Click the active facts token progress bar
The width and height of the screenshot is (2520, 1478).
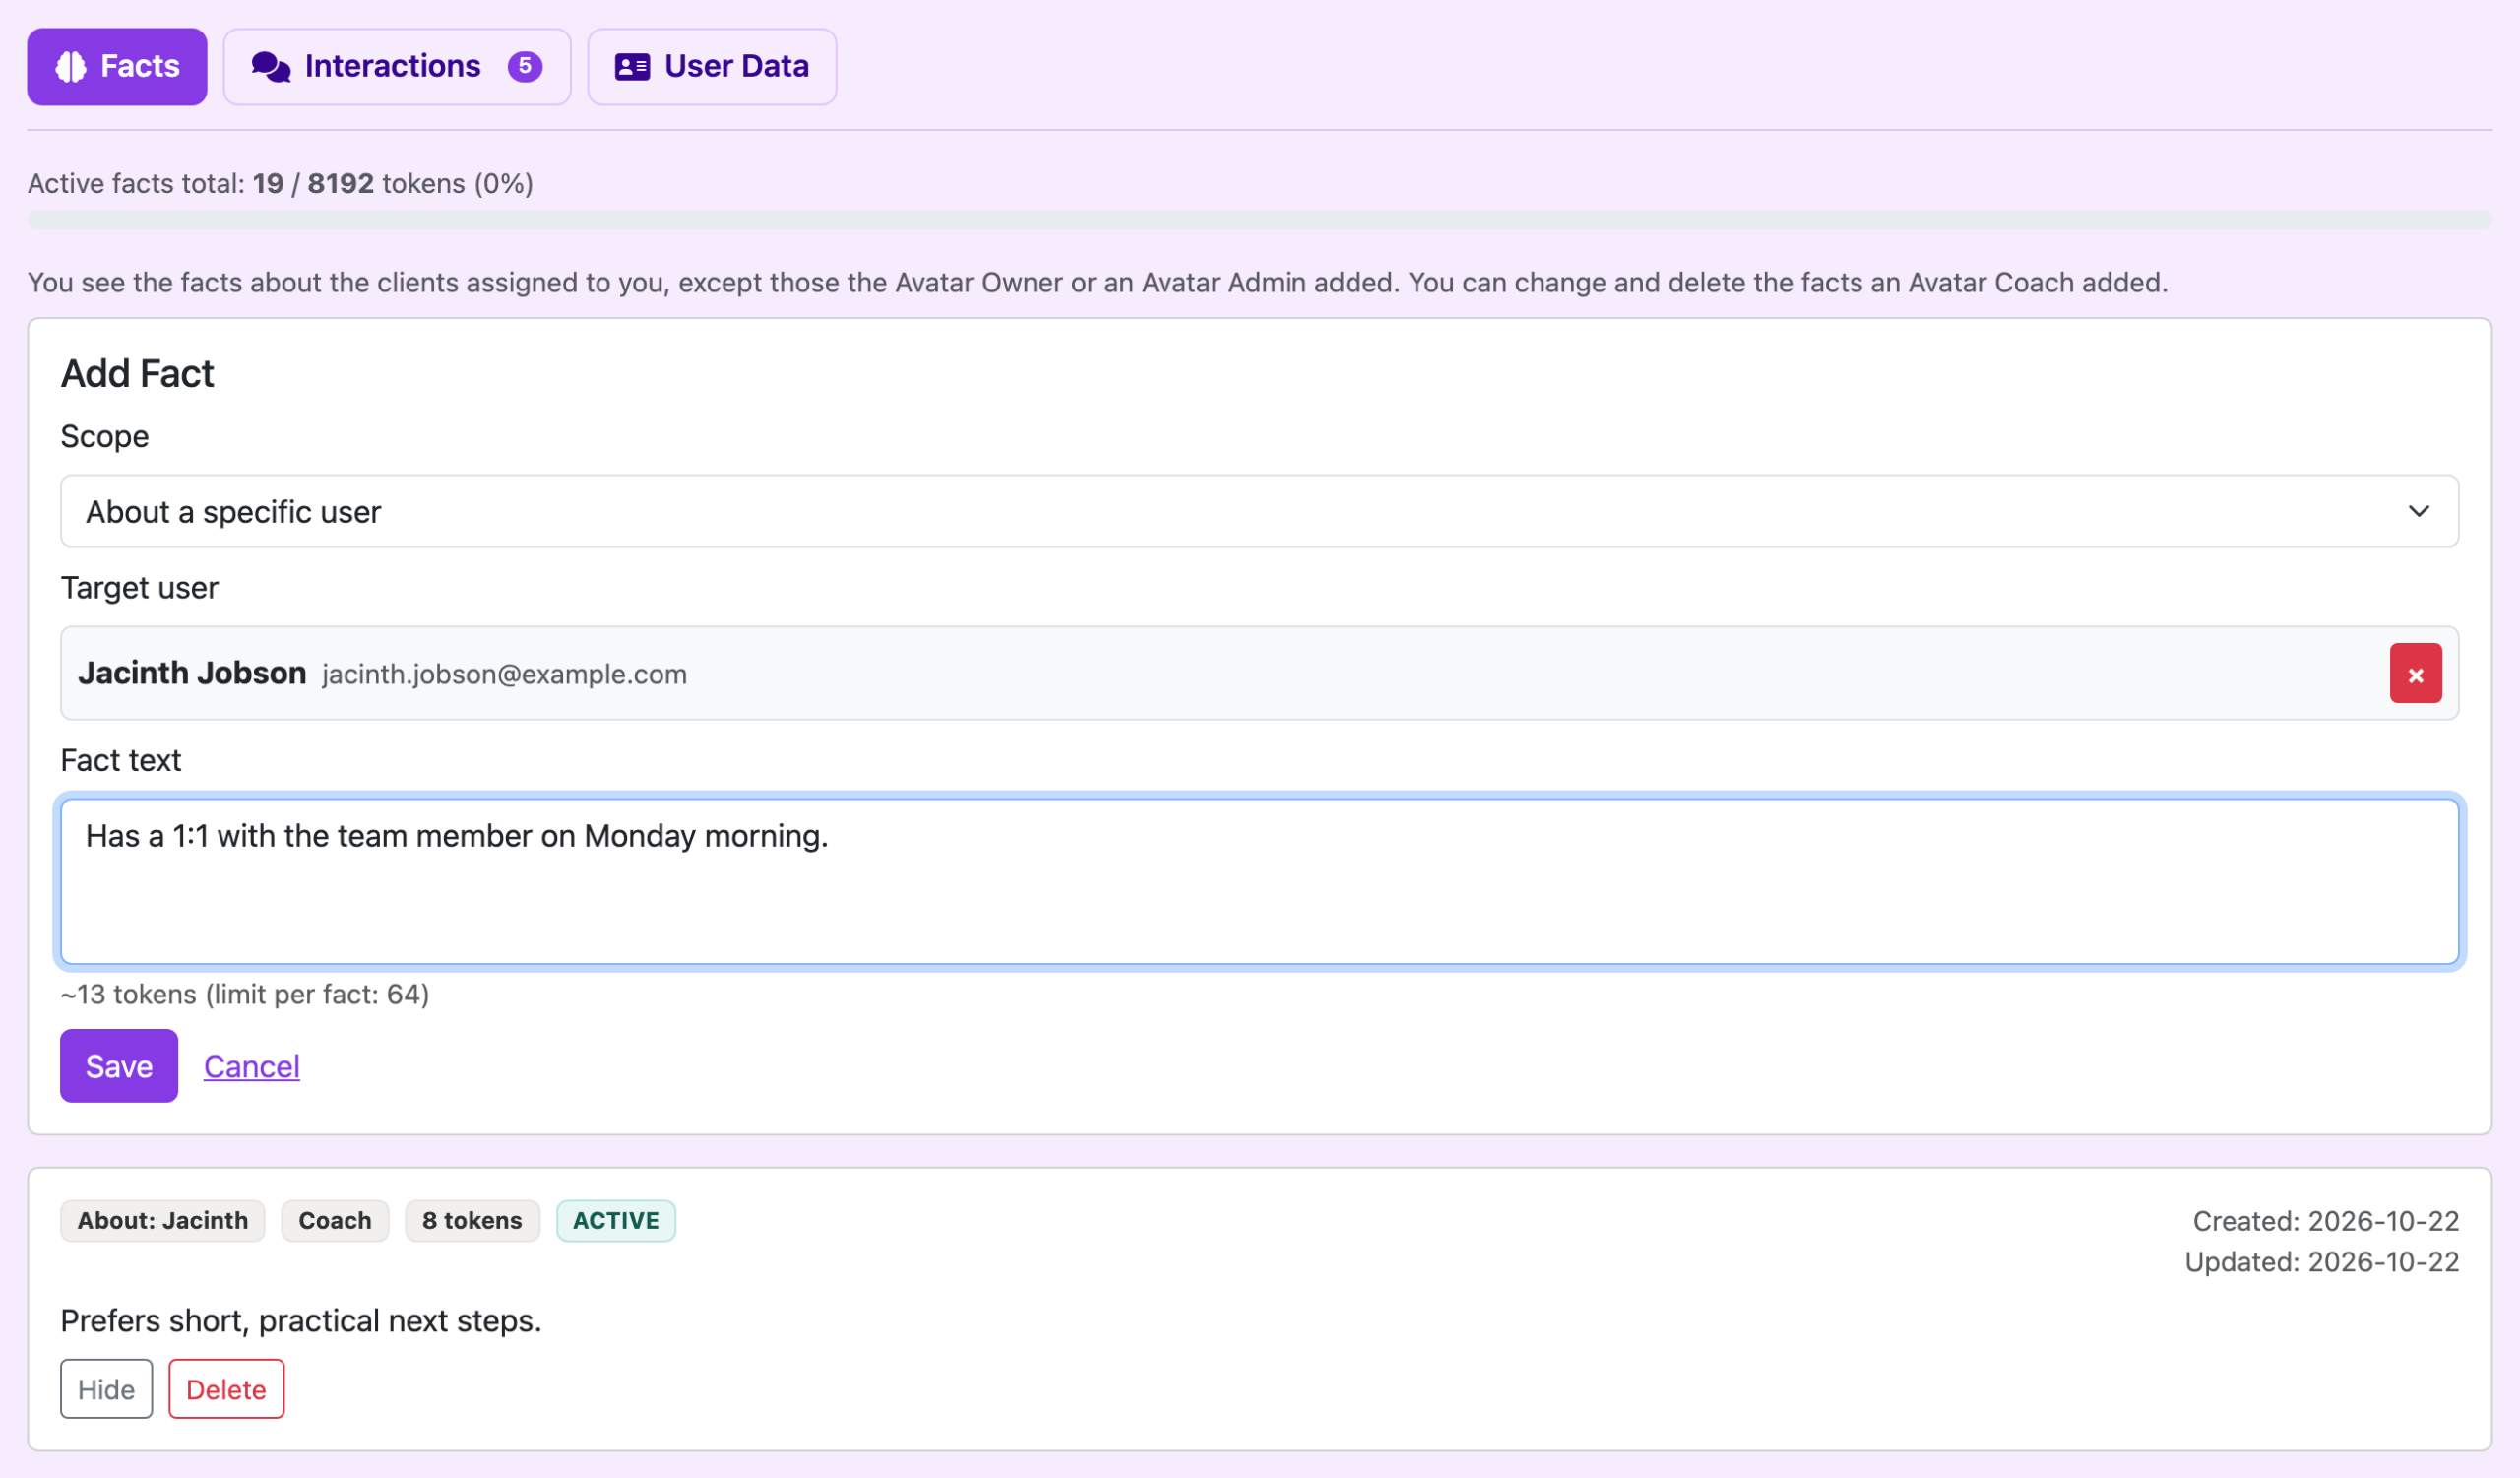click(x=1259, y=220)
